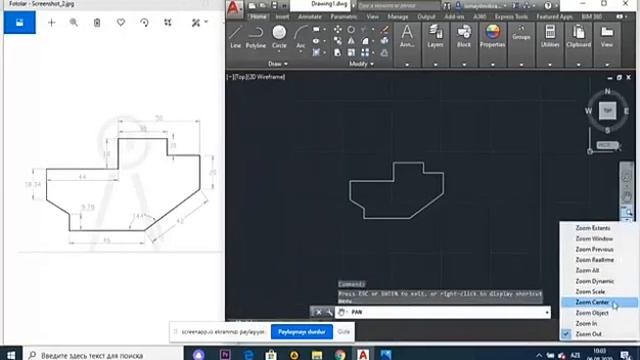Open the Properties color wheel panel
Screen dimensions: 640x360
coord(492,37)
